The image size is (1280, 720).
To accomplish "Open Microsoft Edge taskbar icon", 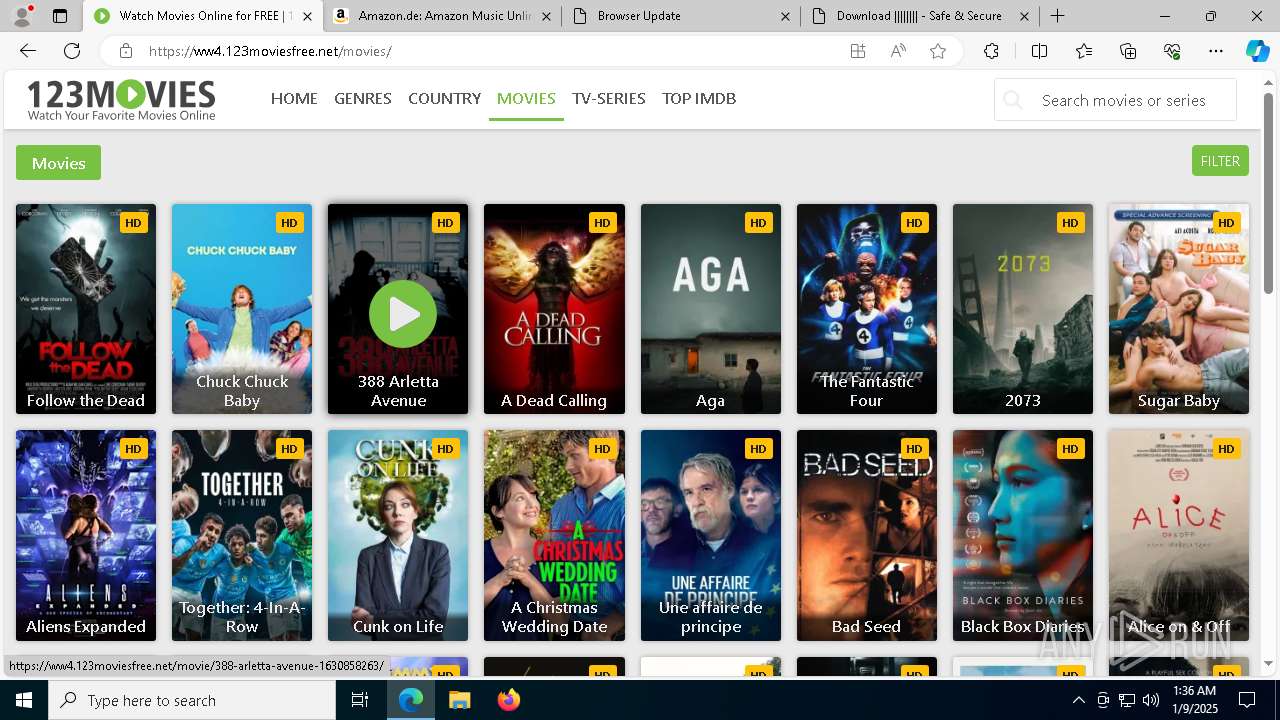I will pyautogui.click(x=411, y=700).
